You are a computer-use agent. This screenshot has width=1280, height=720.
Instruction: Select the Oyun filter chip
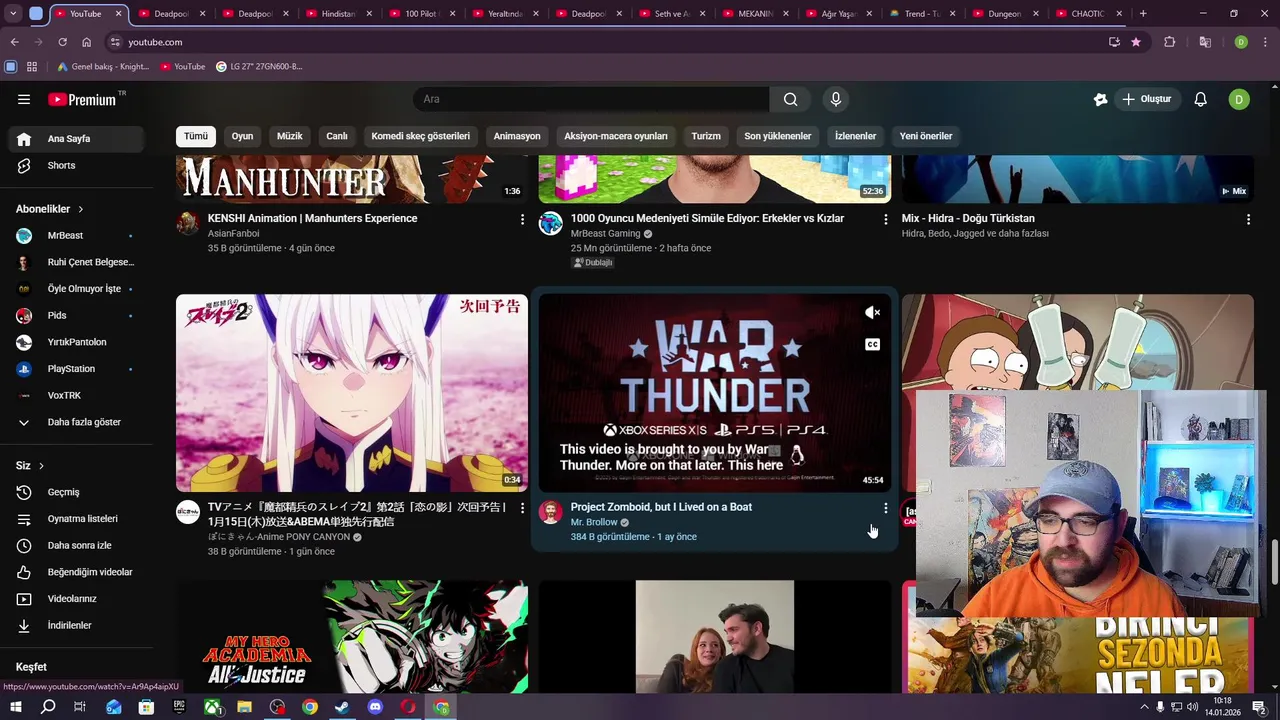pos(243,136)
